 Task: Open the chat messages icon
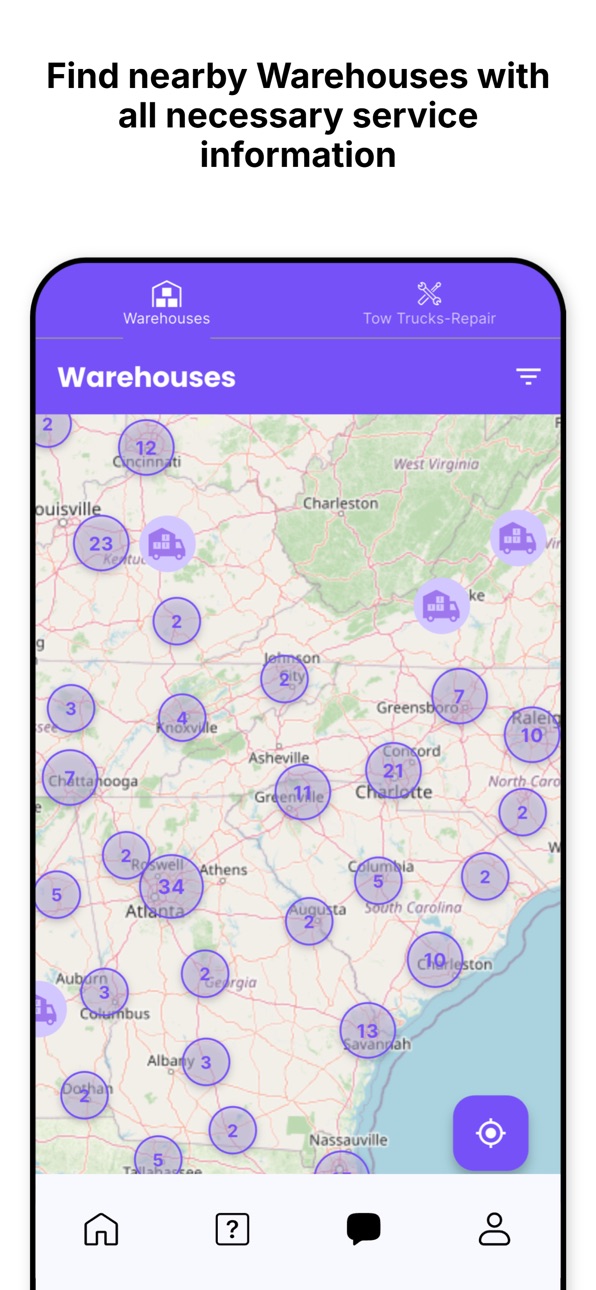point(364,1228)
